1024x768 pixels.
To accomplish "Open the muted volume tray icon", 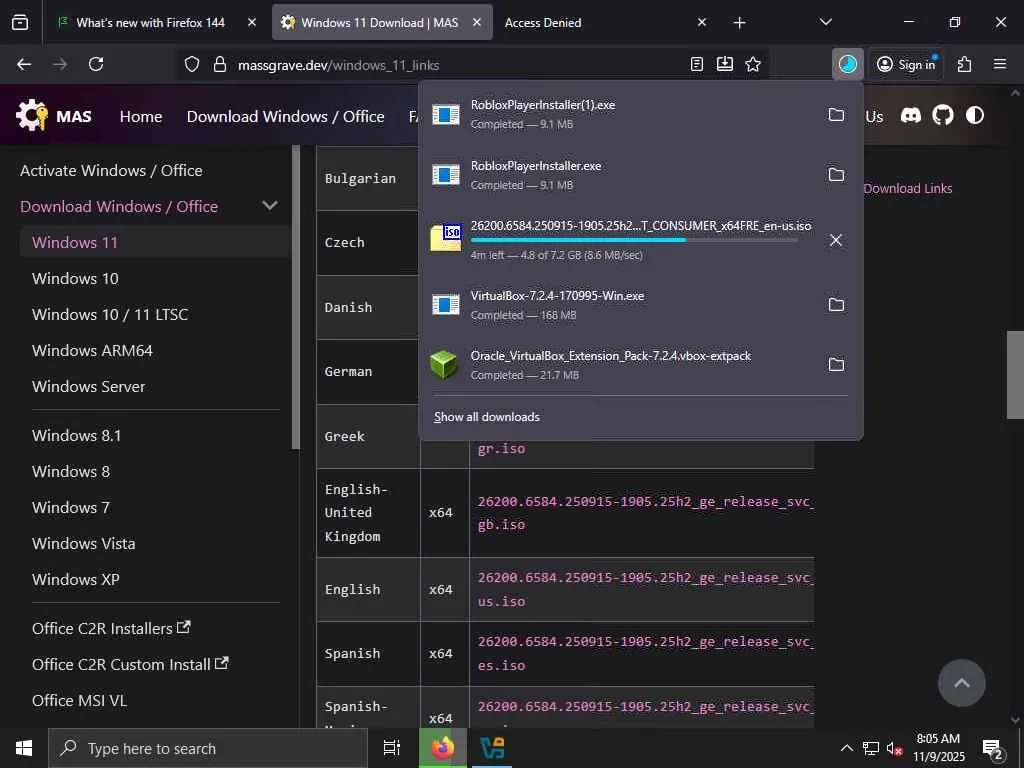I will [894, 748].
